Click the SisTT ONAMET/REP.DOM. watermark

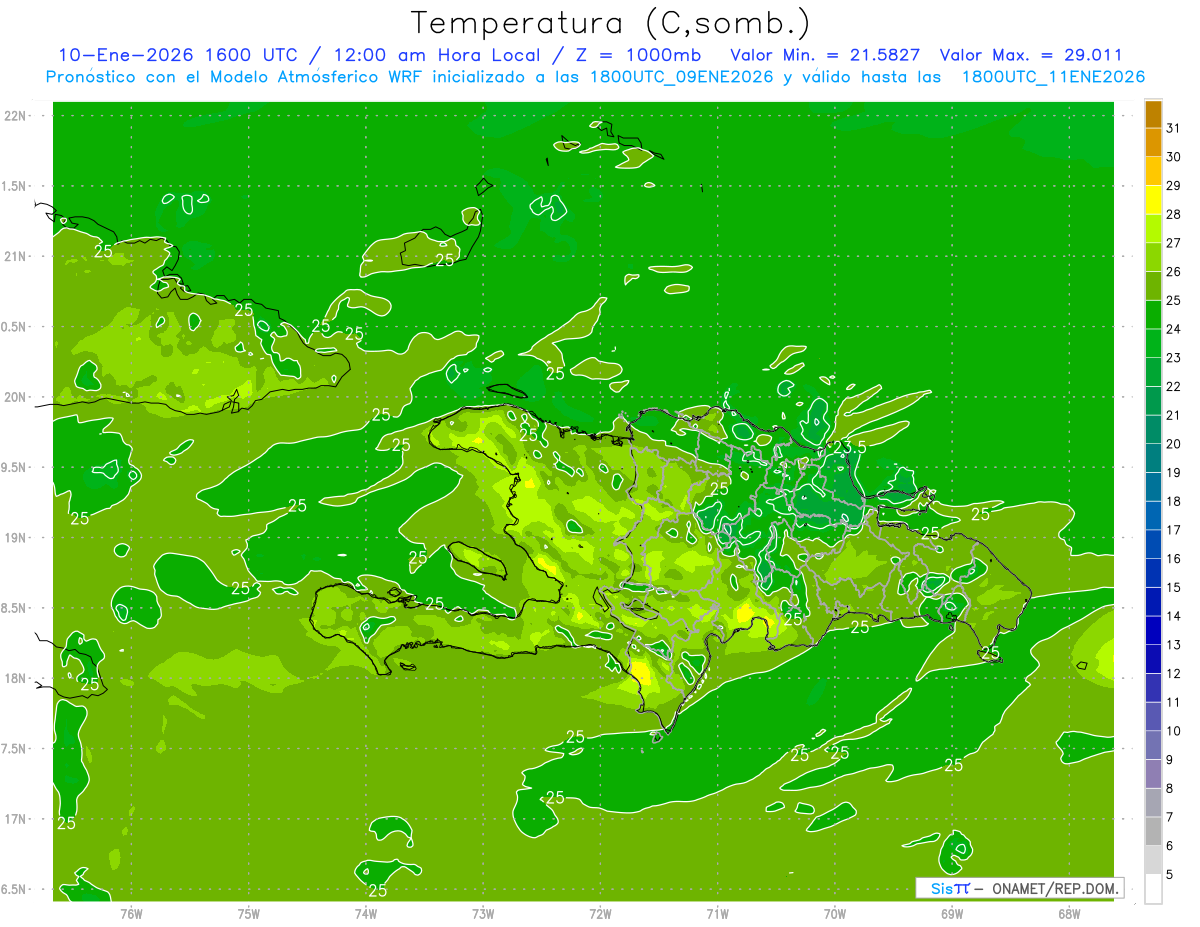[x=1019, y=888]
